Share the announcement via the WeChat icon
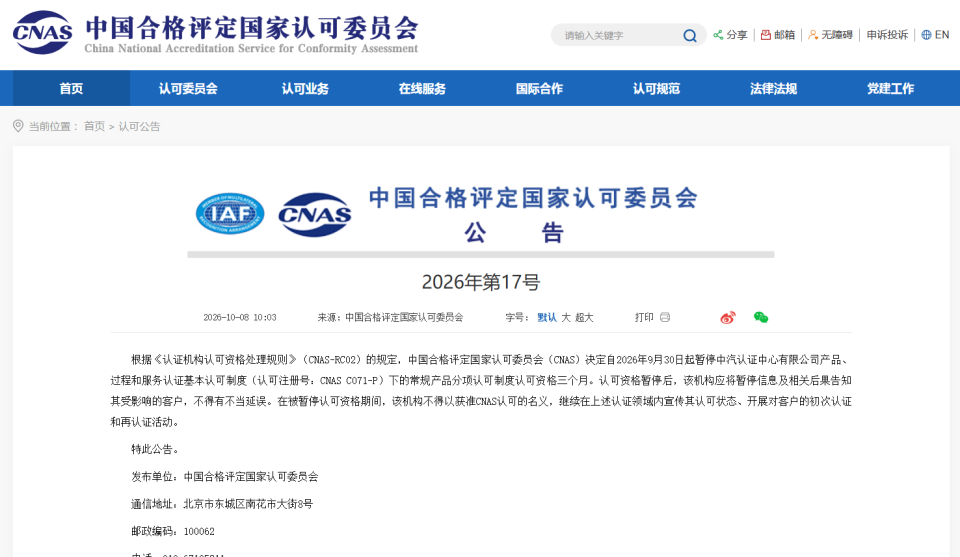This screenshot has height=557, width=960. point(761,317)
